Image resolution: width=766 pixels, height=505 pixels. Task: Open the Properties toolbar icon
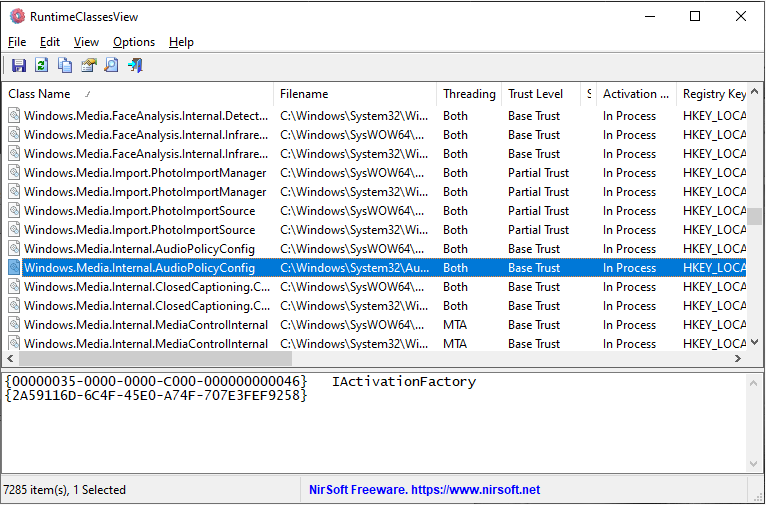click(88, 65)
